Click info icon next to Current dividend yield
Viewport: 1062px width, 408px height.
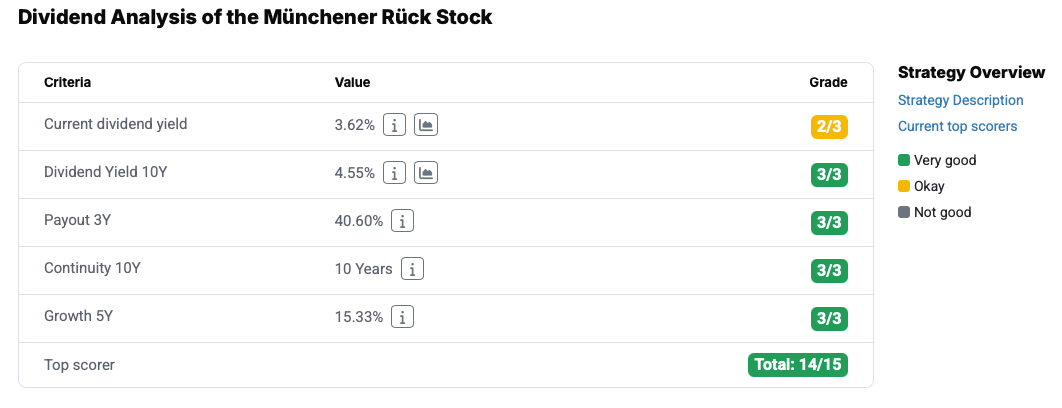(x=396, y=125)
